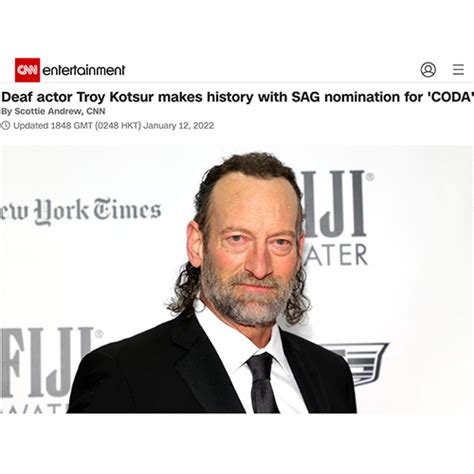Open the user account profile icon
Screen dimensions: 474x474
428,70
